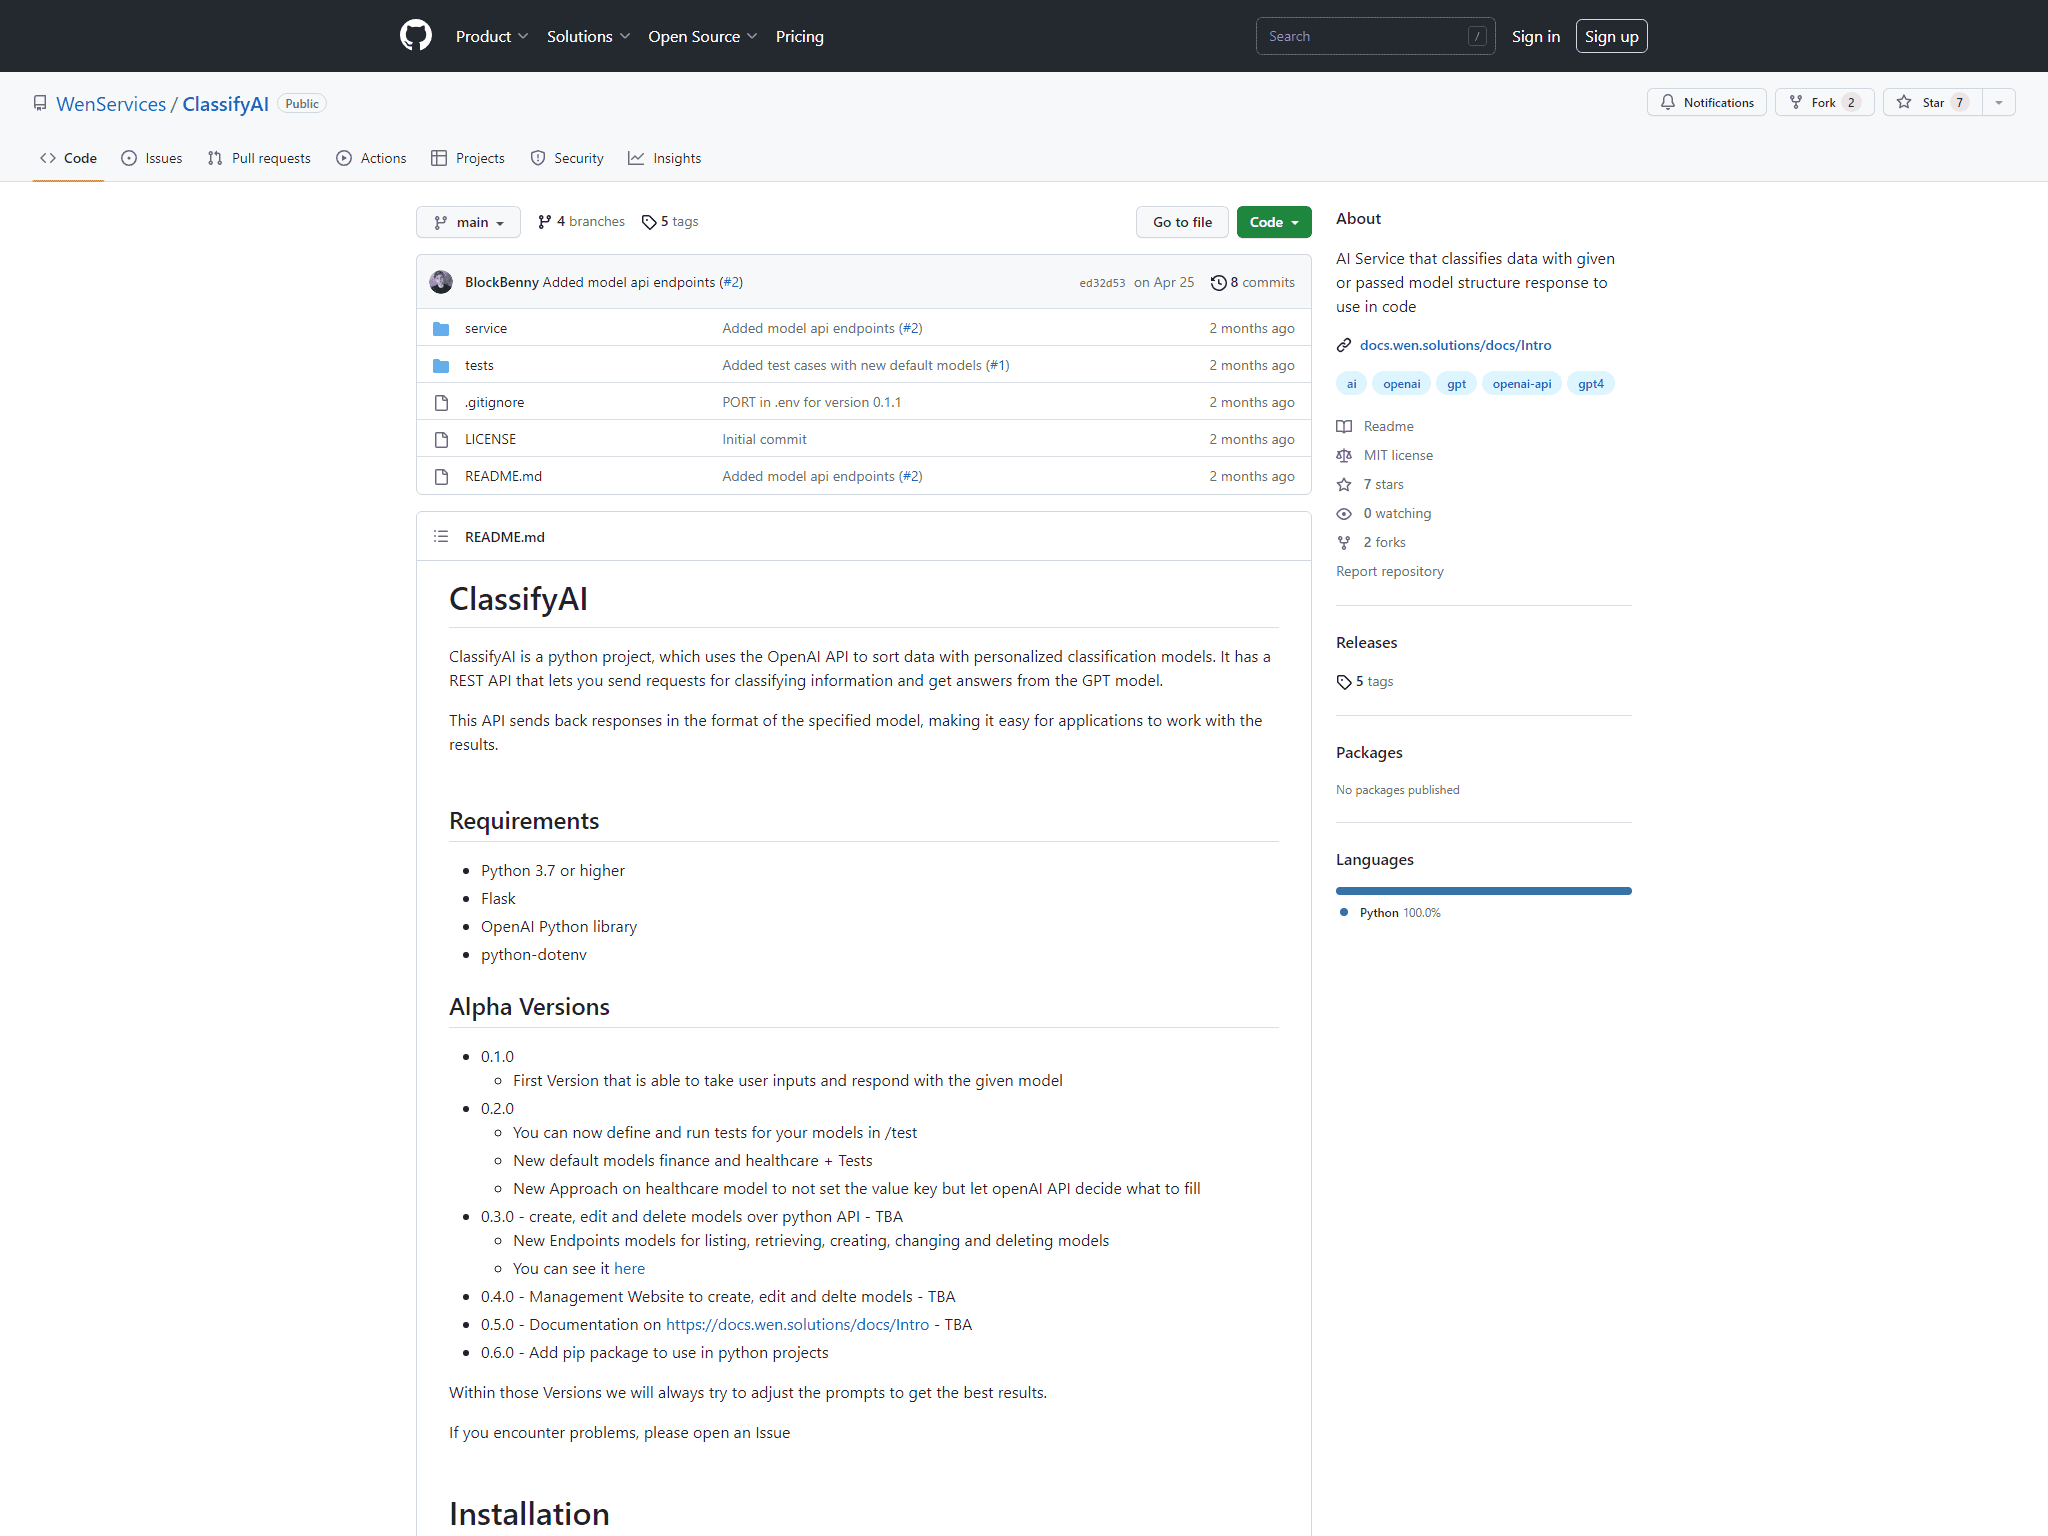Open the service folder name

[486, 328]
